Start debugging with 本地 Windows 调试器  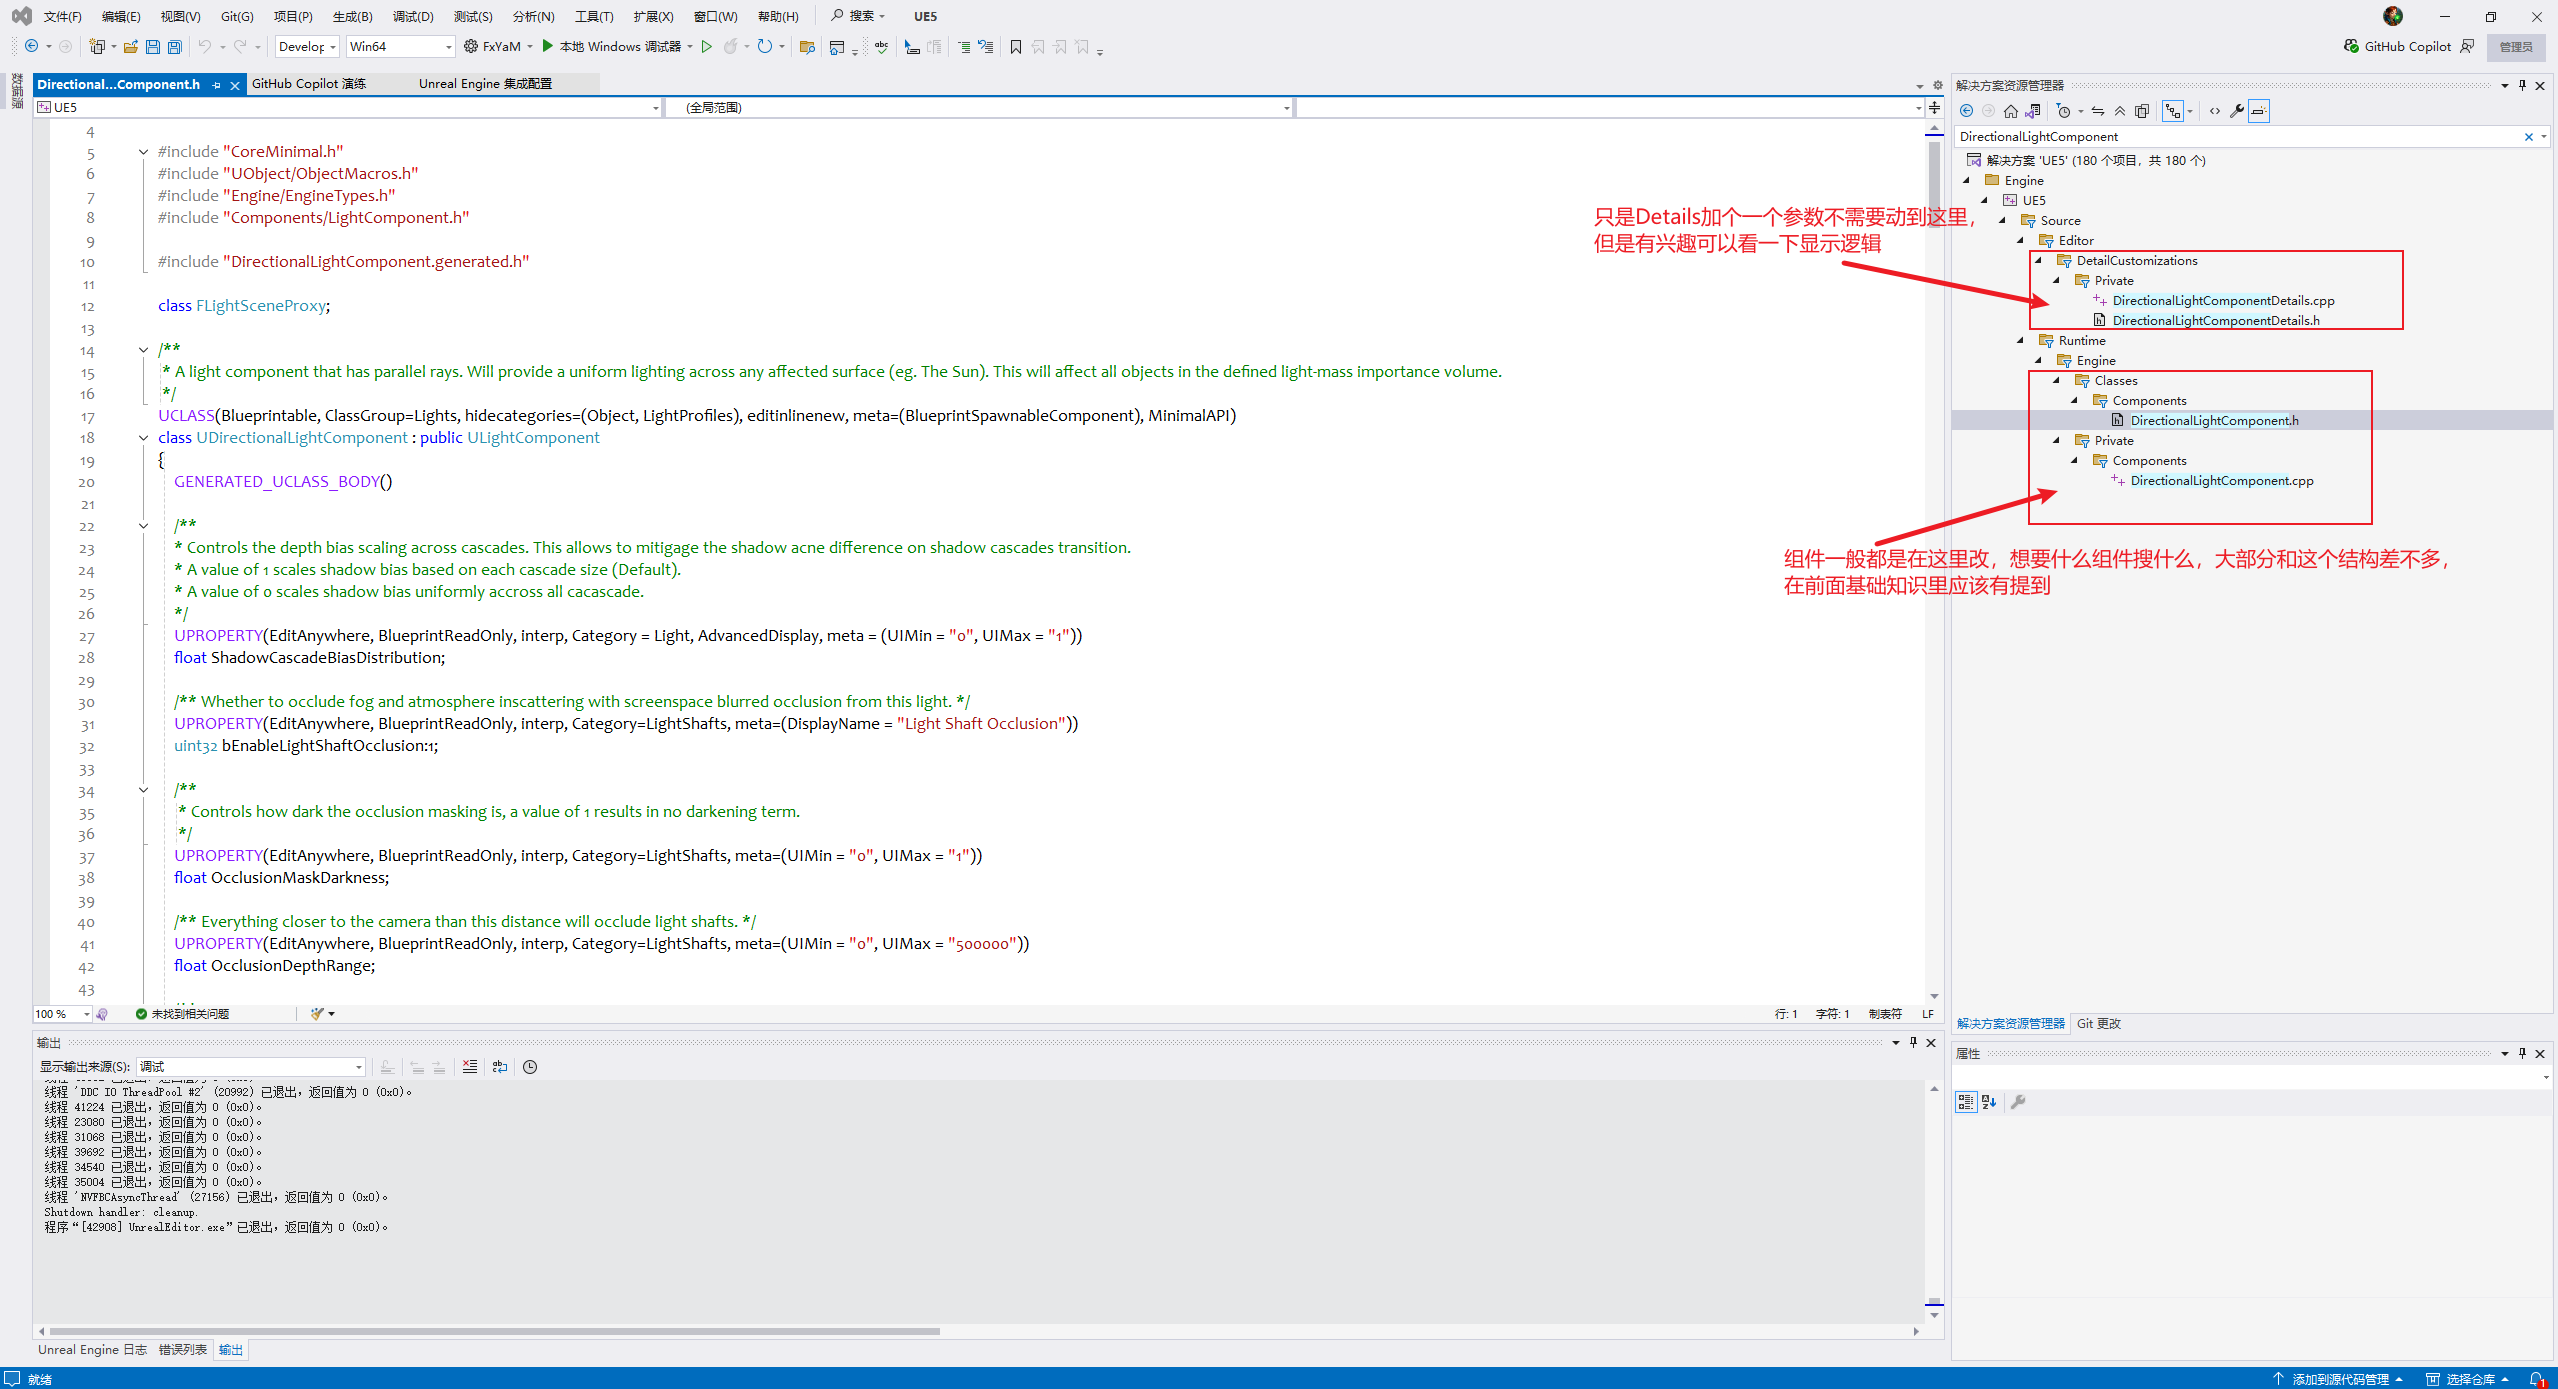pos(611,47)
